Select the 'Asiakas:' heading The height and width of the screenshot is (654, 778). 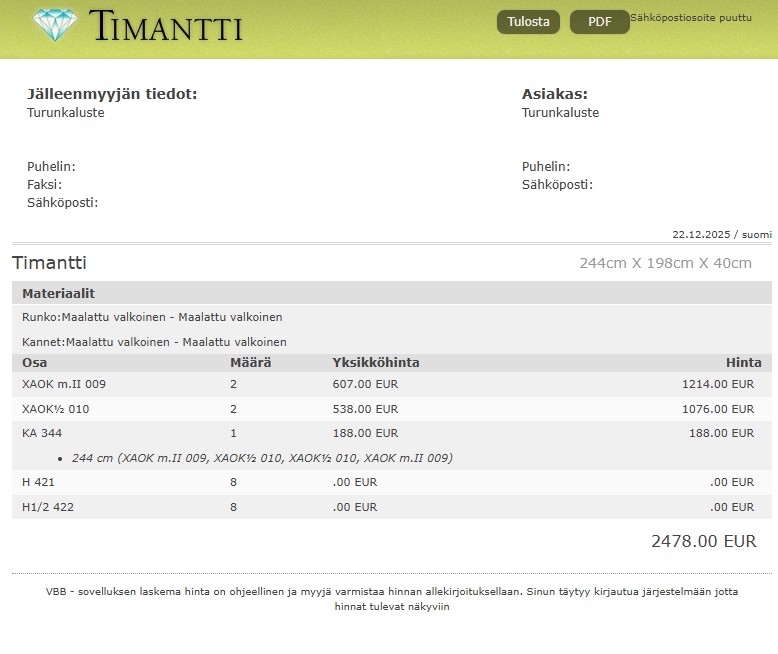(x=554, y=94)
